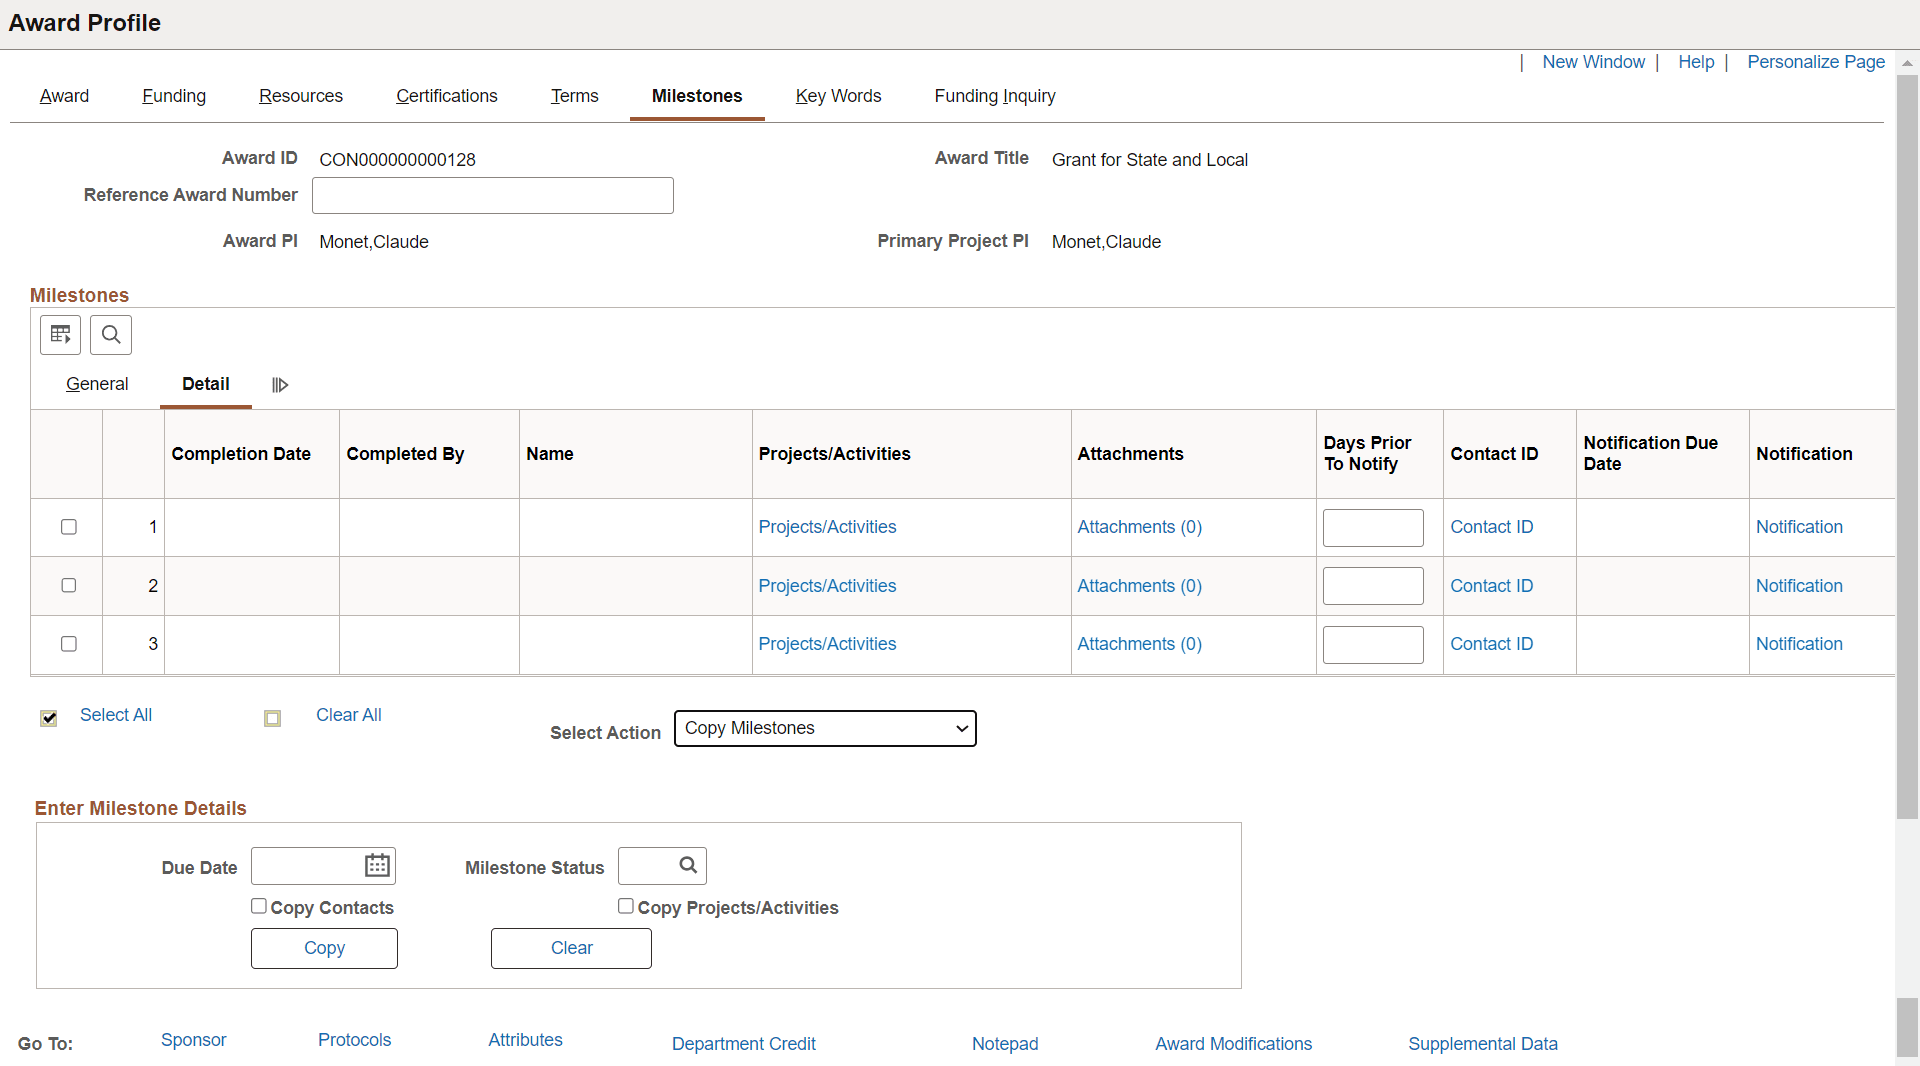Select the Milestones tab

tap(697, 96)
